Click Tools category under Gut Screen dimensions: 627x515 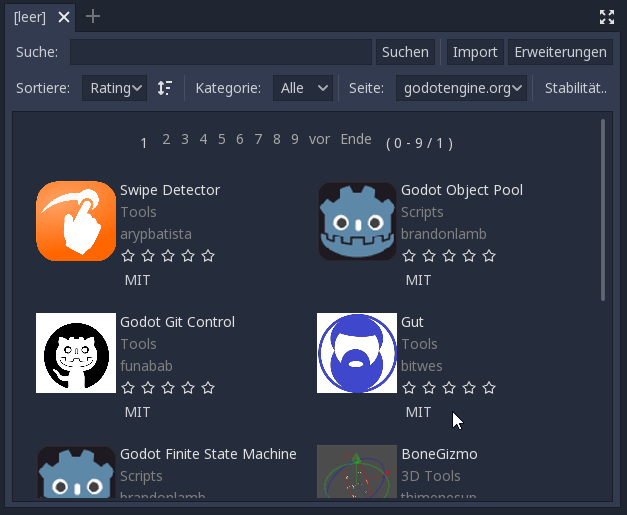coord(419,344)
